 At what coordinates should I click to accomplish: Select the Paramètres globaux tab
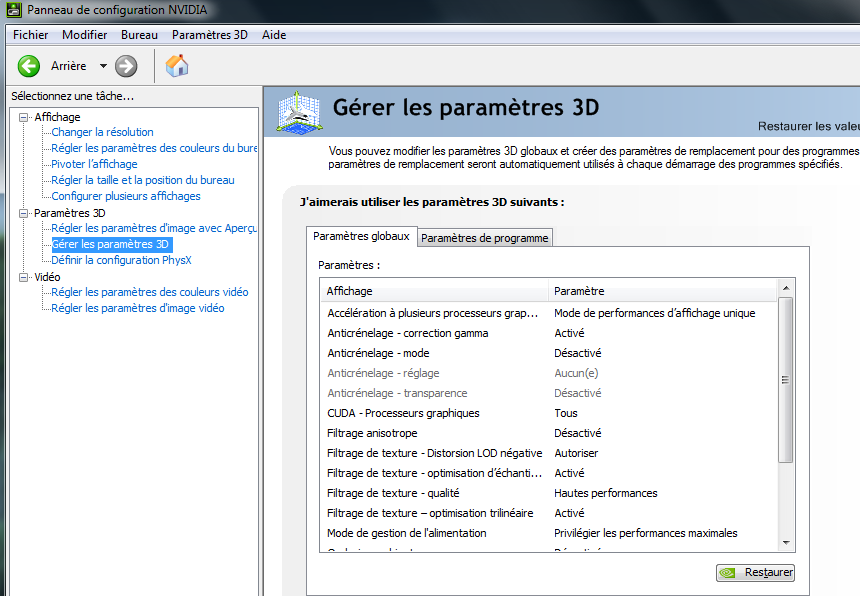(361, 237)
